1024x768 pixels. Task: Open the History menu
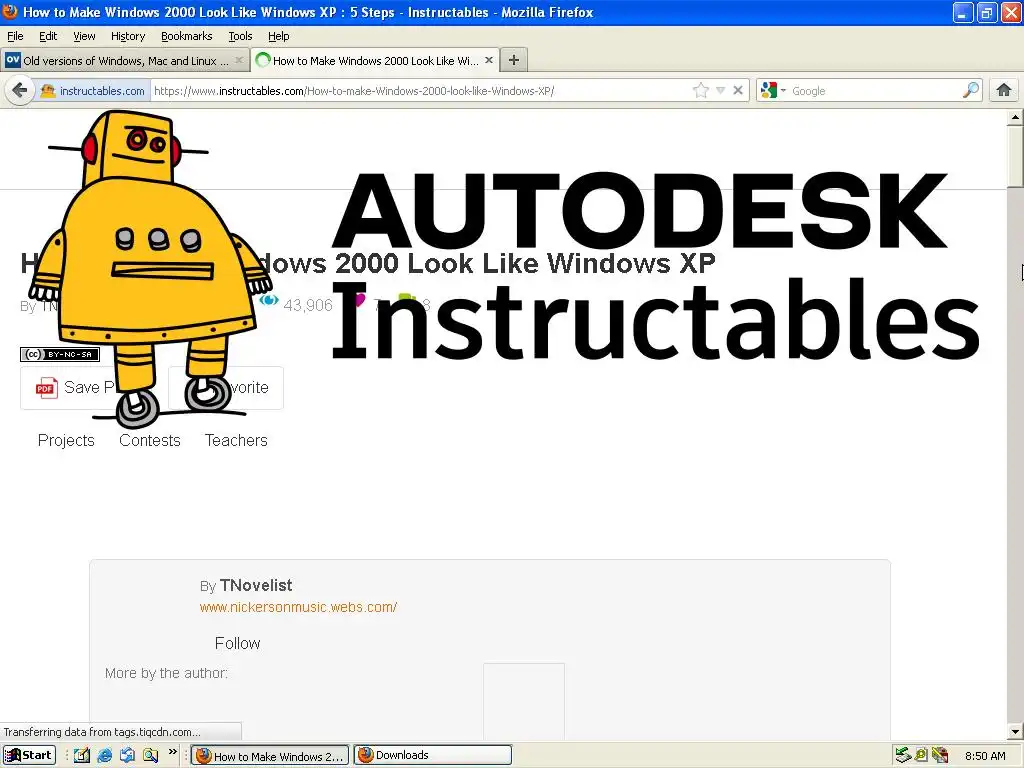128,36
